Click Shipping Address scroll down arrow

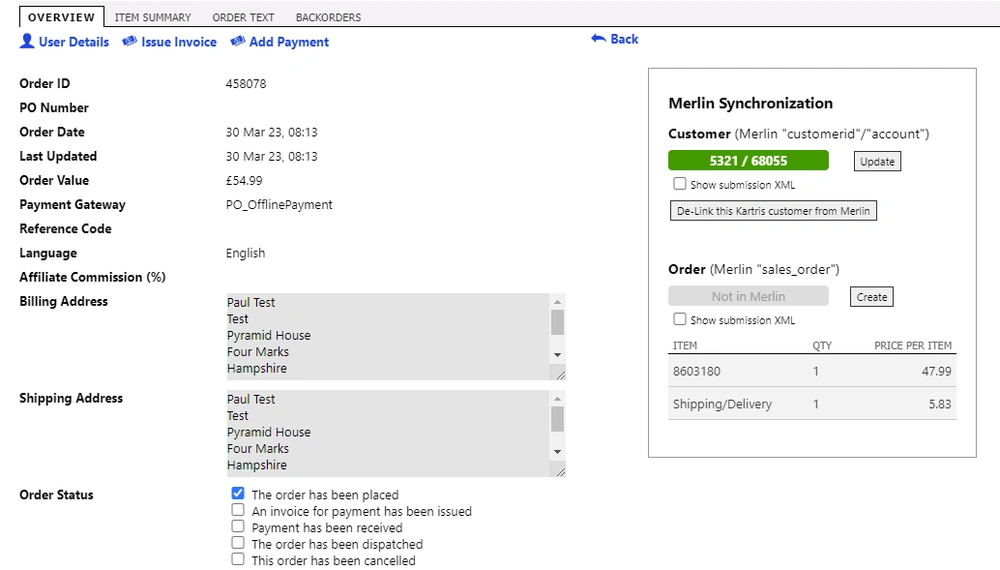coord(557,452)
